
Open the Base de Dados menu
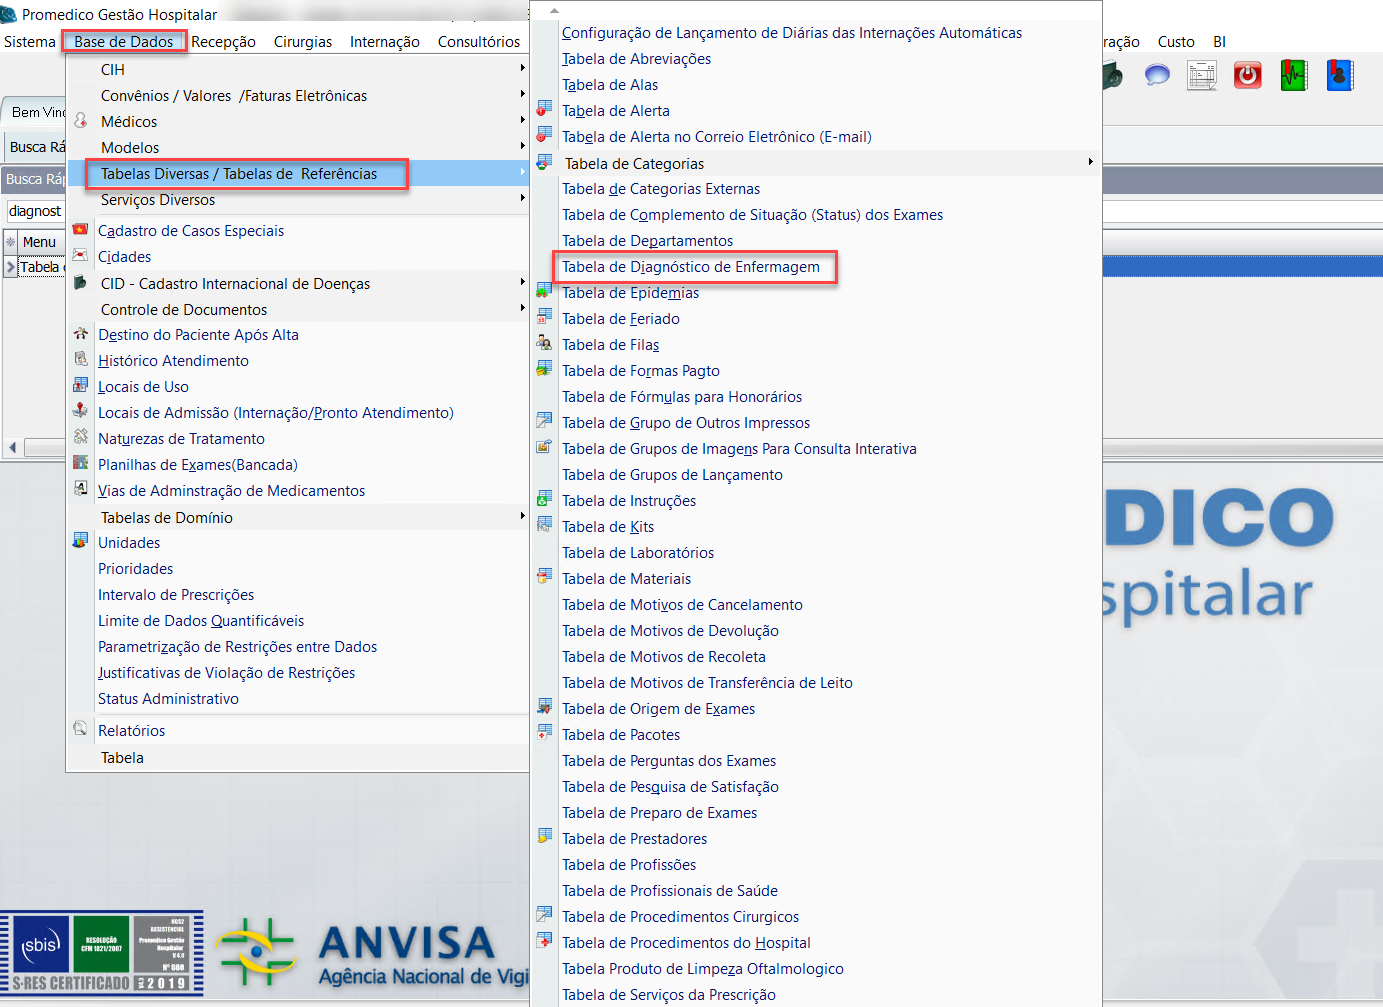(124, 42)
